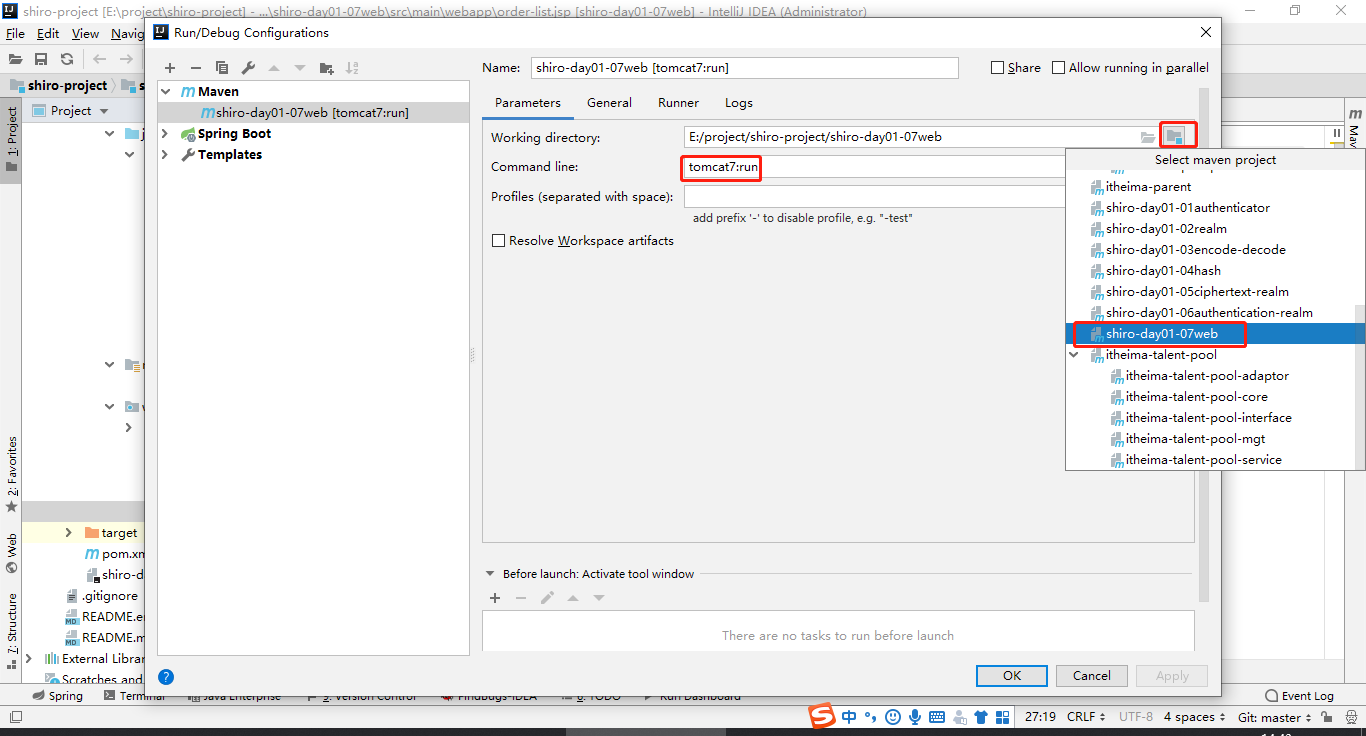
Task: Open the Sogou toolbox grid icon
Action: pyautogui.click(x=1002, y=717)
